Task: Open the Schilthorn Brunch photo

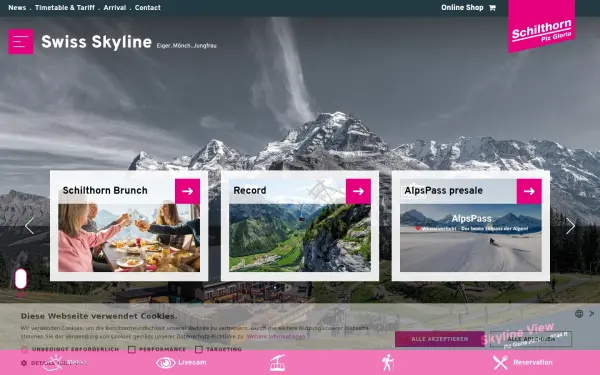Action: click(x=129, y=238)
